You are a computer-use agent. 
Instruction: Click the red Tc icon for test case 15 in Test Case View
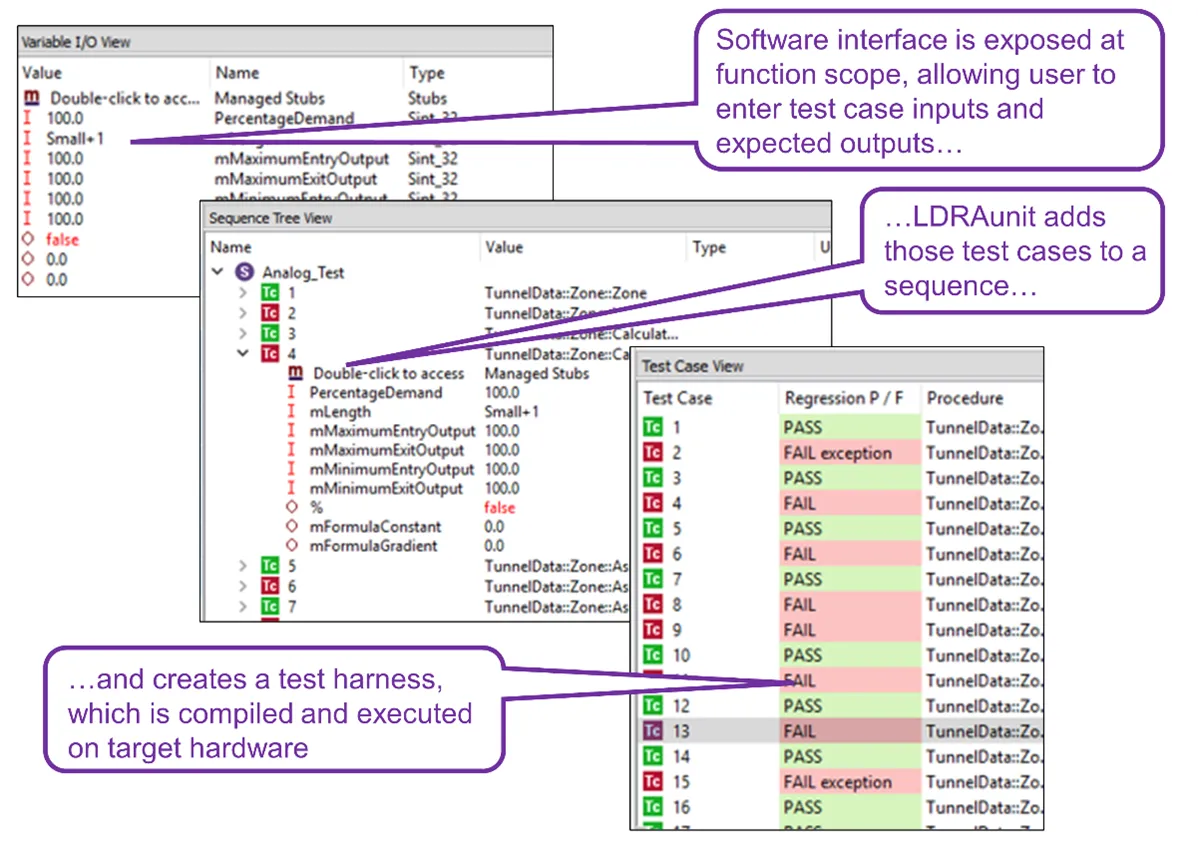click(652, 782)
